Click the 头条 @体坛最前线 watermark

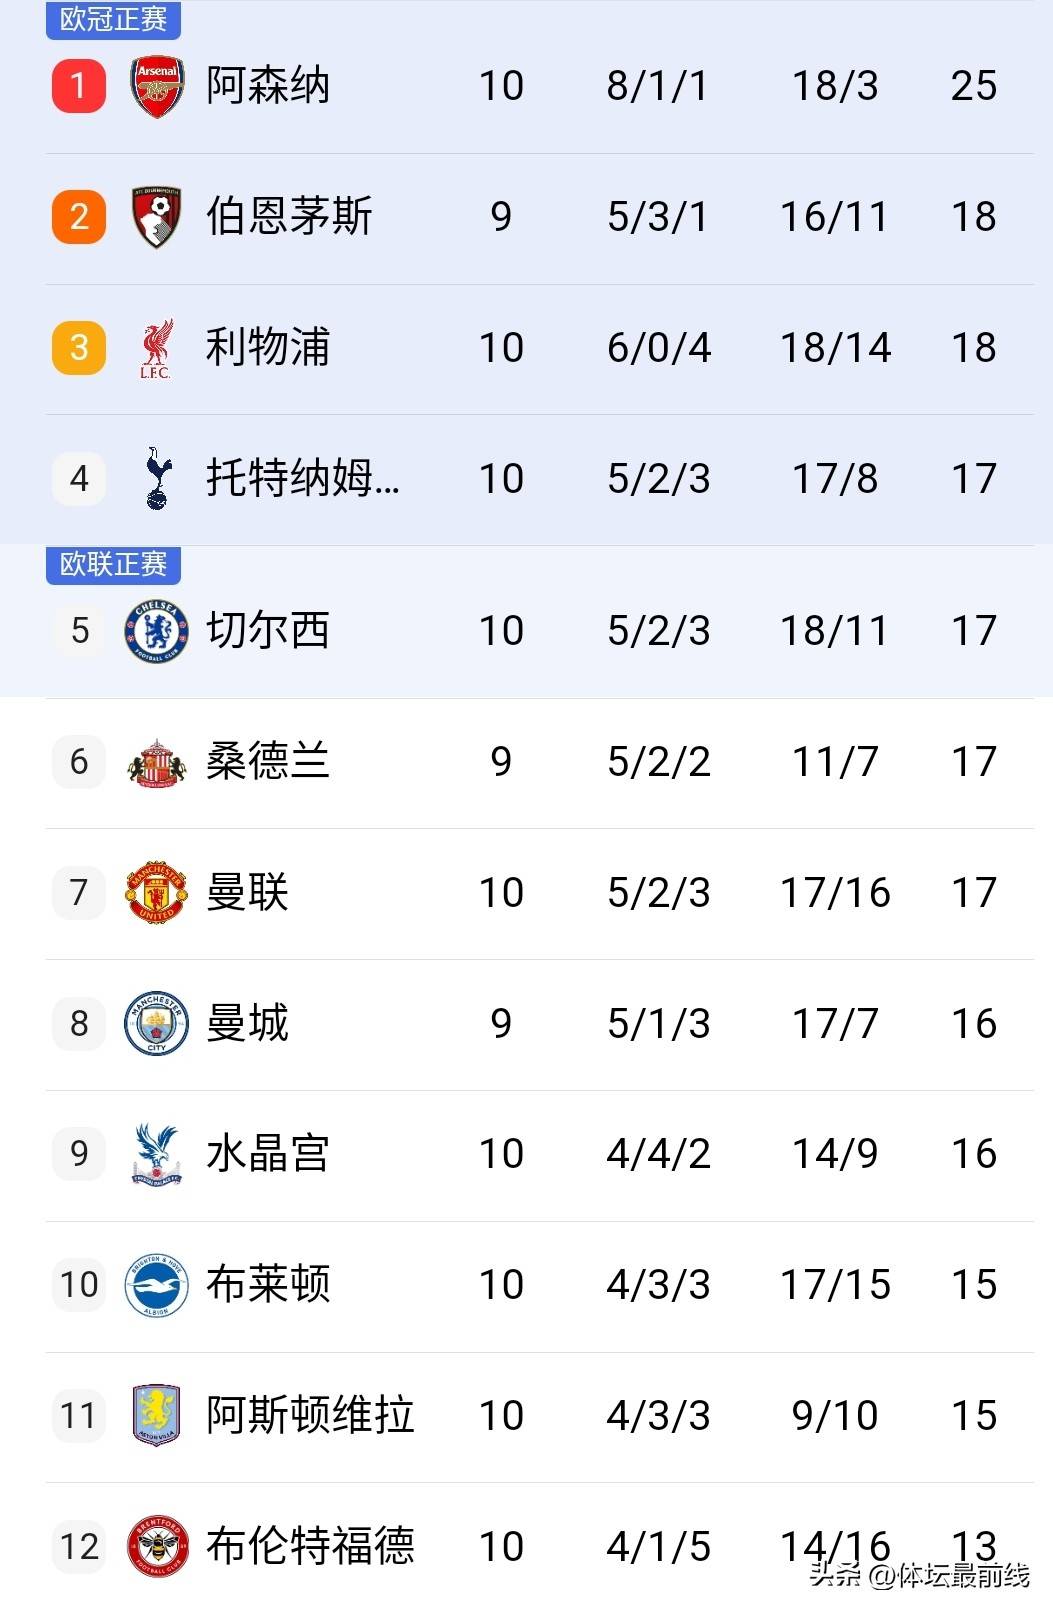tap(919, 1575)
